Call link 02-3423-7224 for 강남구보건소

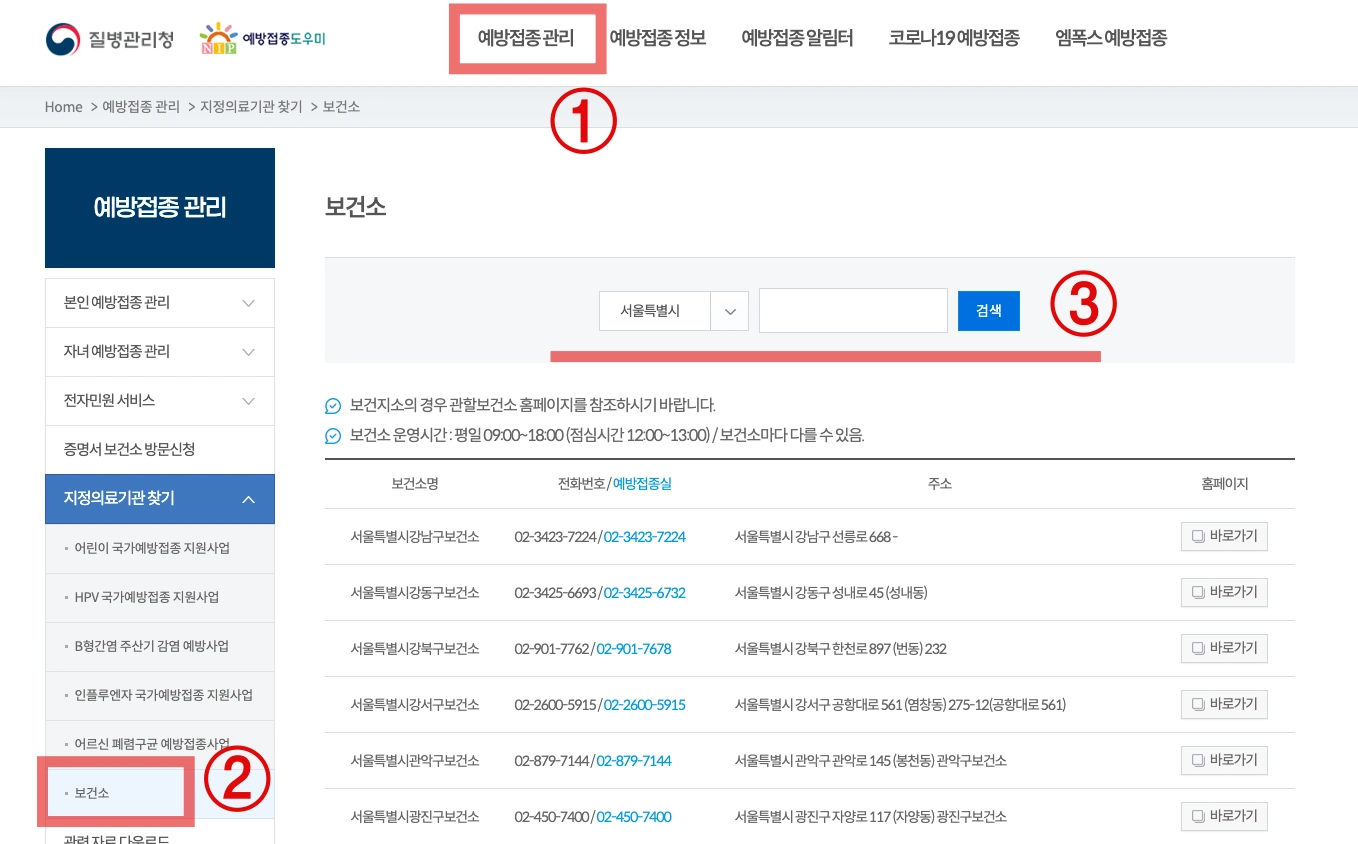pos(643,536)
